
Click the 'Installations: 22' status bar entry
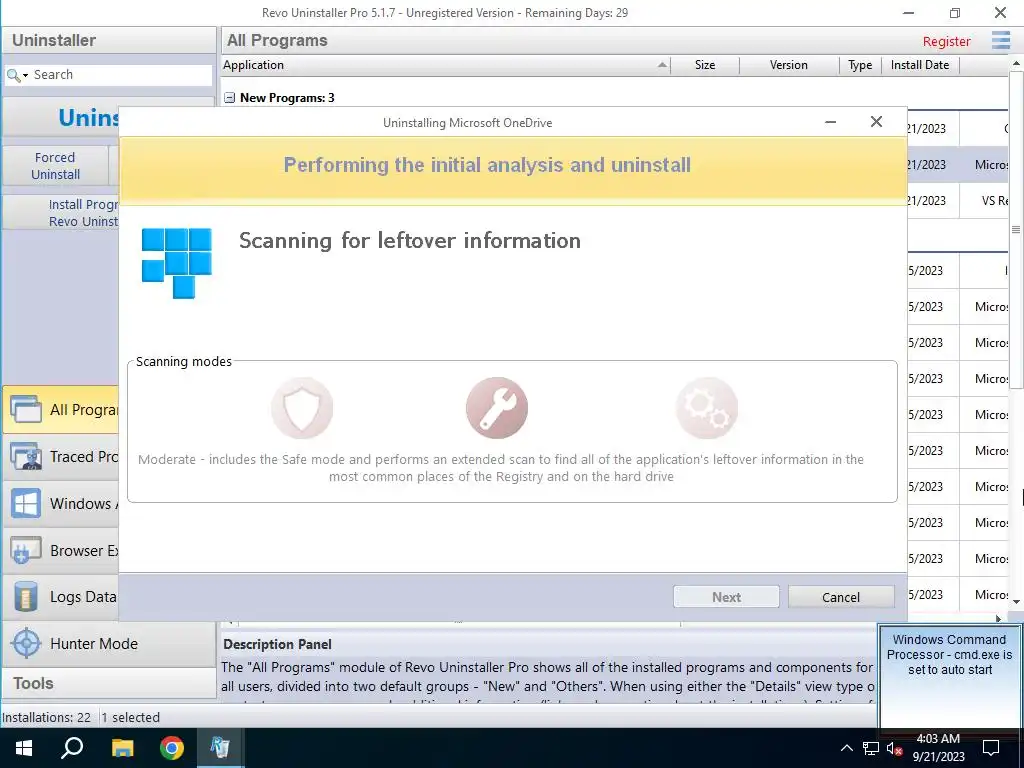[x=46, y=717]
